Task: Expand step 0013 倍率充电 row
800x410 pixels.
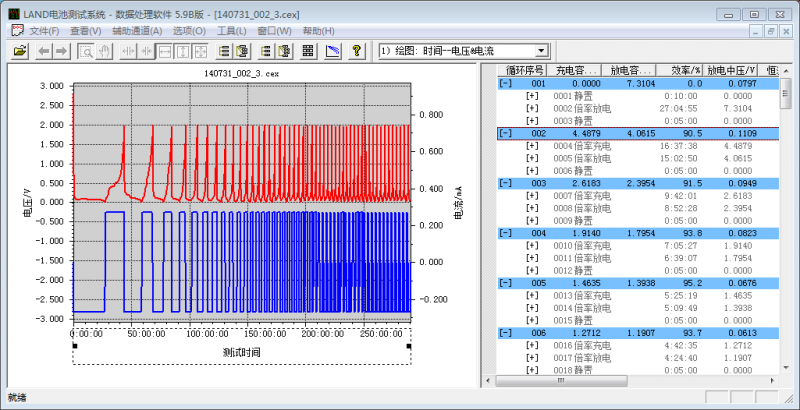Action: pyautogui.click(x=532, y=295)
